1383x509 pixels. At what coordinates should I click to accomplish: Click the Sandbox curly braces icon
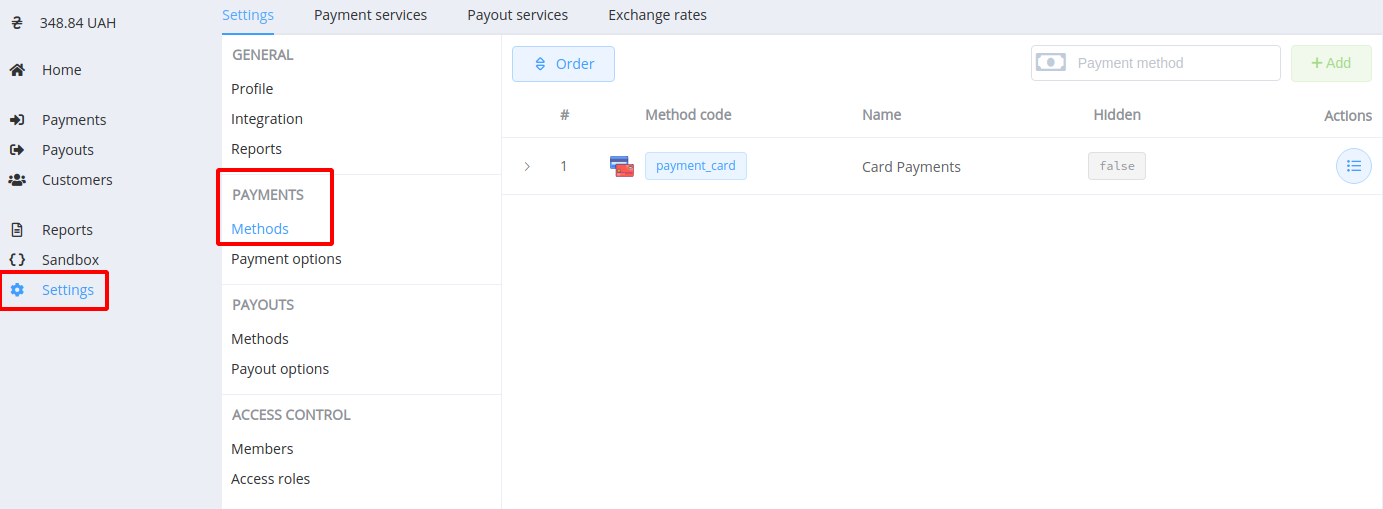pos(17,260)
